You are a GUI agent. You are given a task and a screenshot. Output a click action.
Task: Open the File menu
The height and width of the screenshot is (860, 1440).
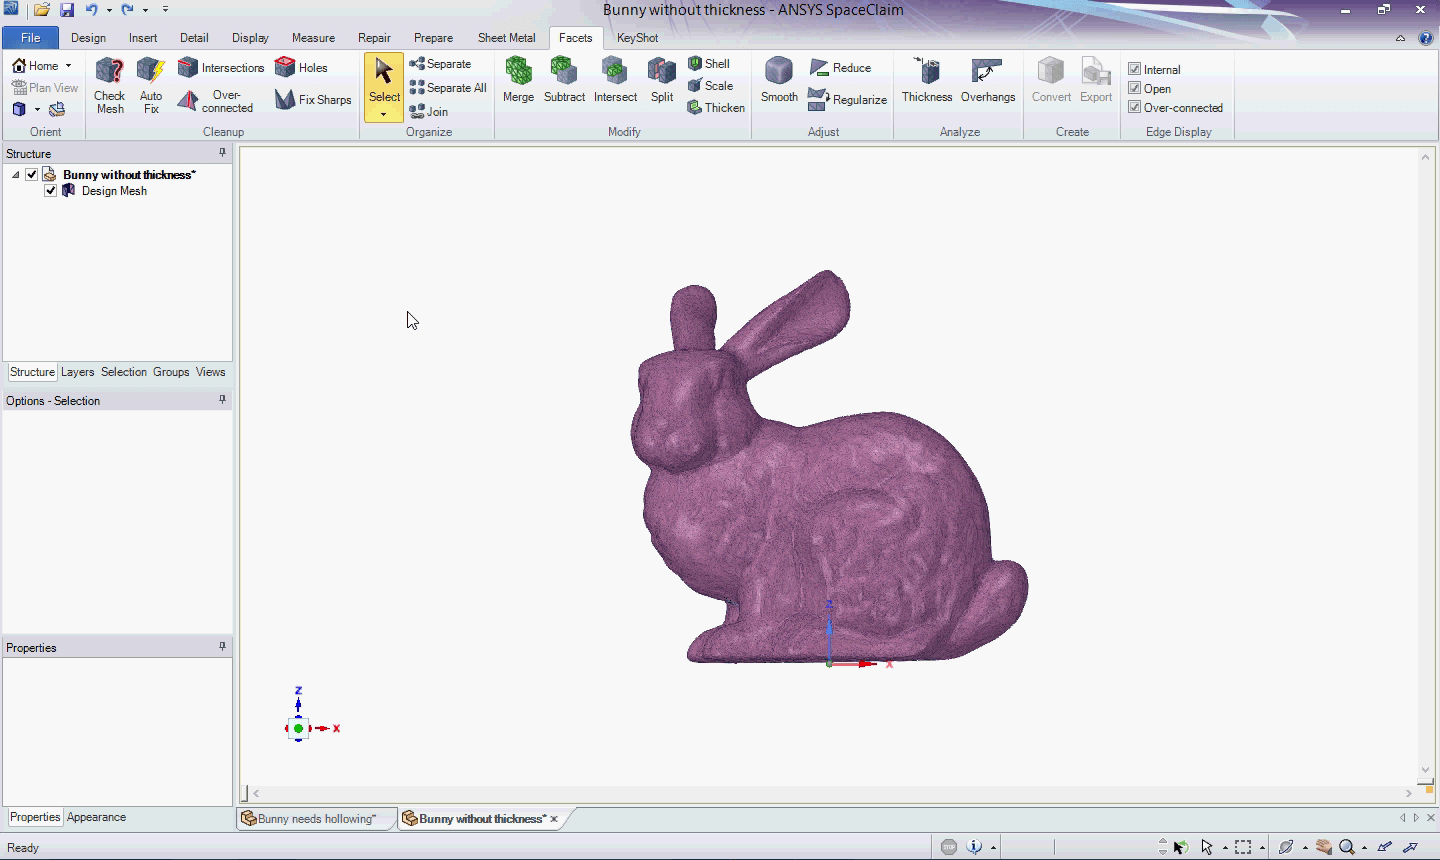tap(31, 38)
